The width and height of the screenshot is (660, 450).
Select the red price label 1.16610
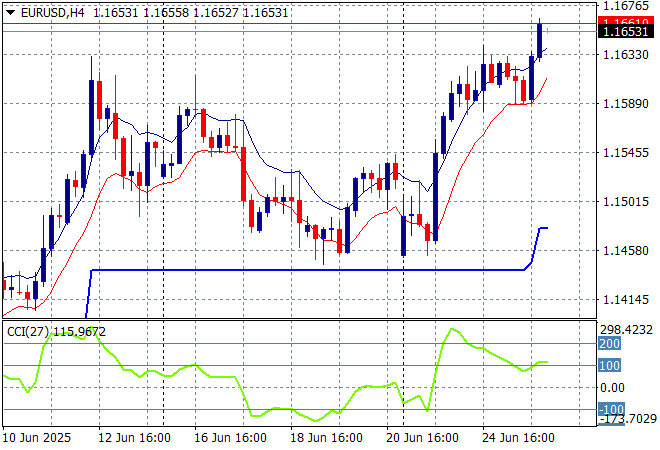point(626,22)
